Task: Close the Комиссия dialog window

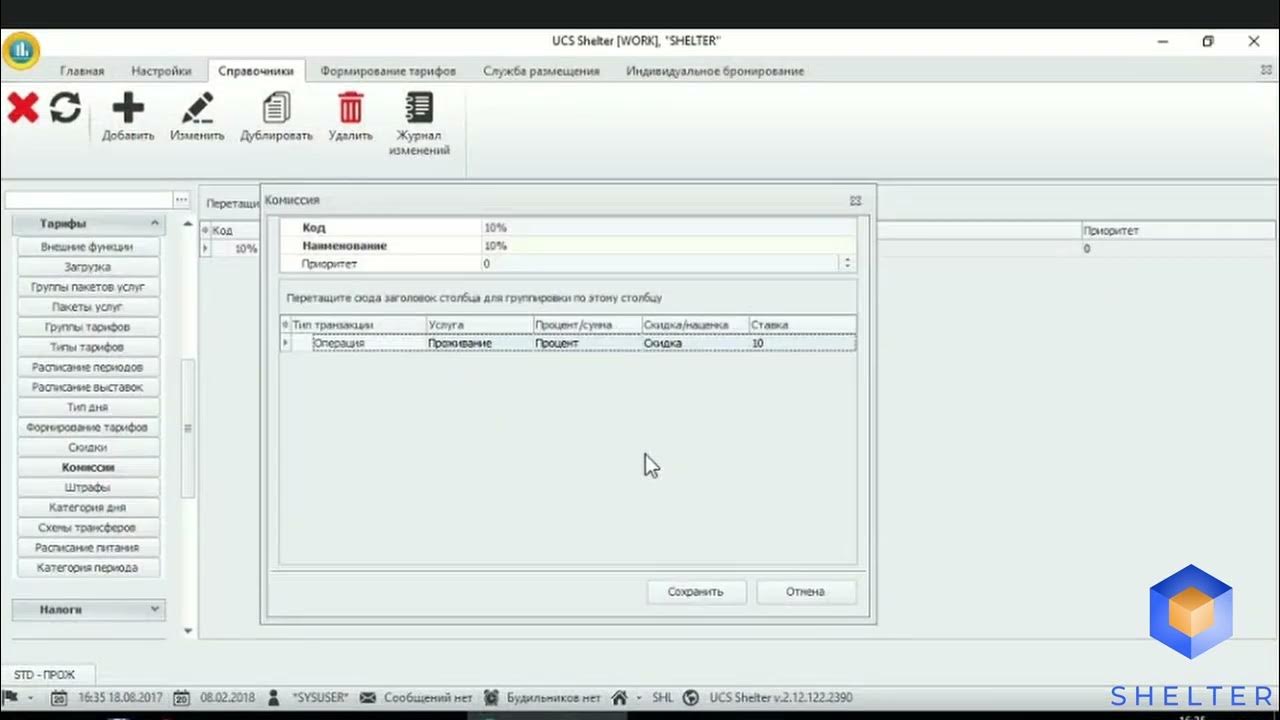Action: tap(855, 200)
